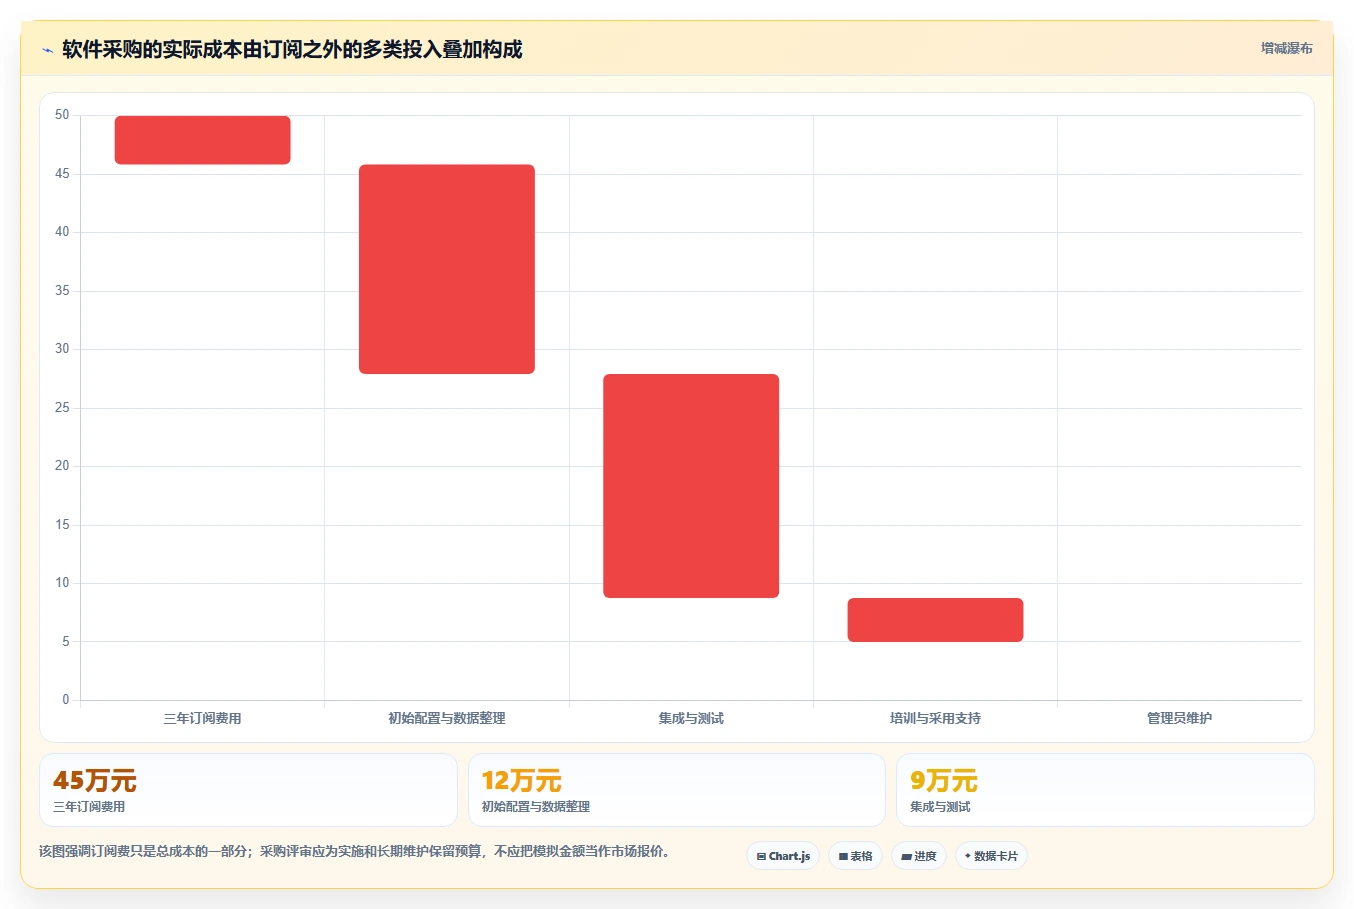The height and width of the screenshot is (909, 1354).
Task: Select the 集成与测试 red waterfall bar
Action: pyautogui.click(x=691, y=486)
